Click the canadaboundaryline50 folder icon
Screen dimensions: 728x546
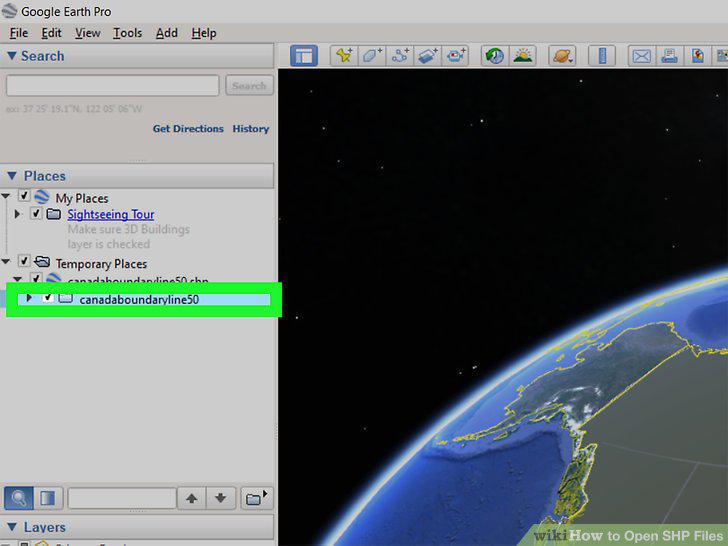coord(65,298)
